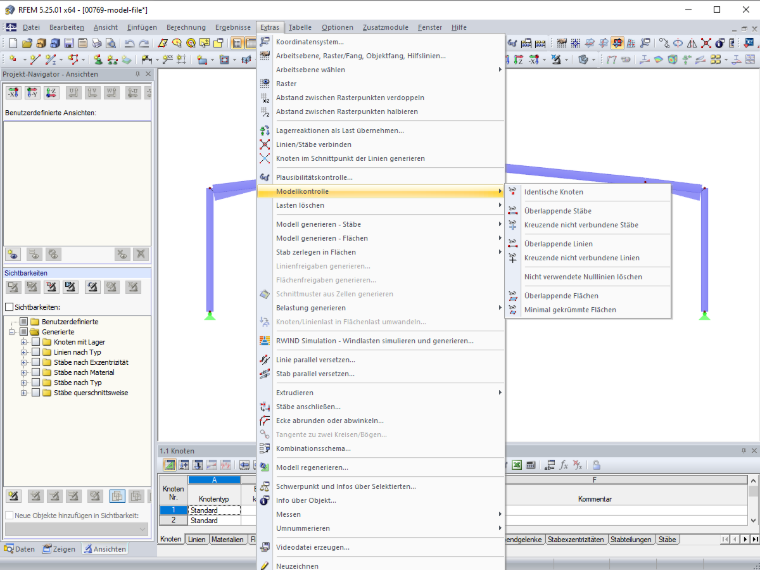Click the formula fx icon in table toolbar

coord(563,465)
